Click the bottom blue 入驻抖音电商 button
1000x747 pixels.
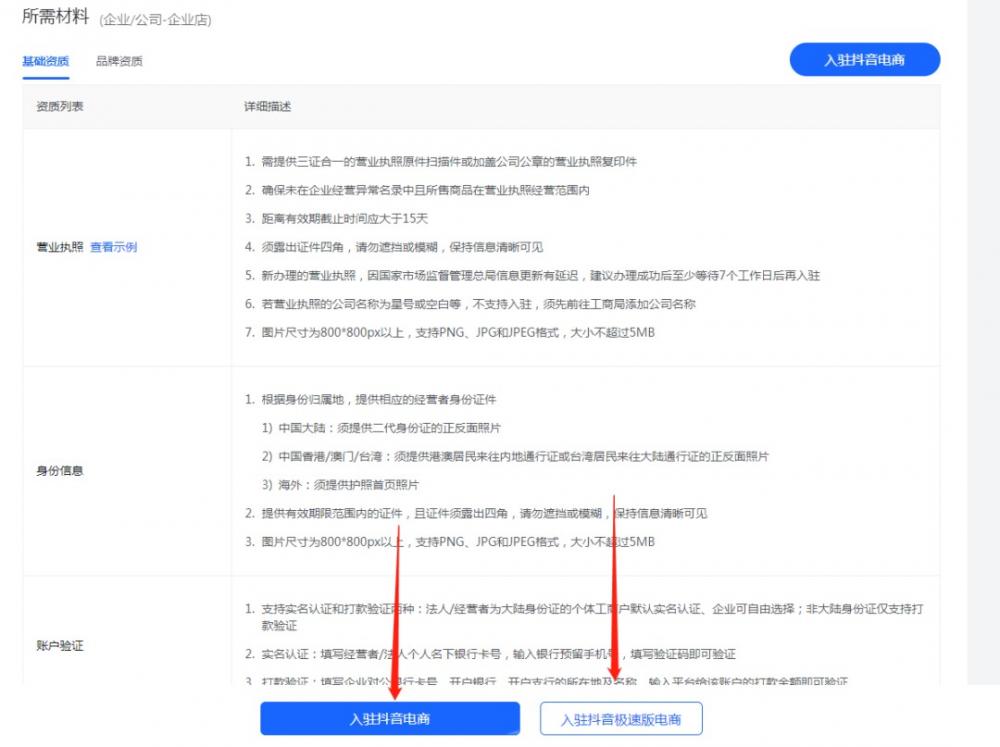coord(390,719)
